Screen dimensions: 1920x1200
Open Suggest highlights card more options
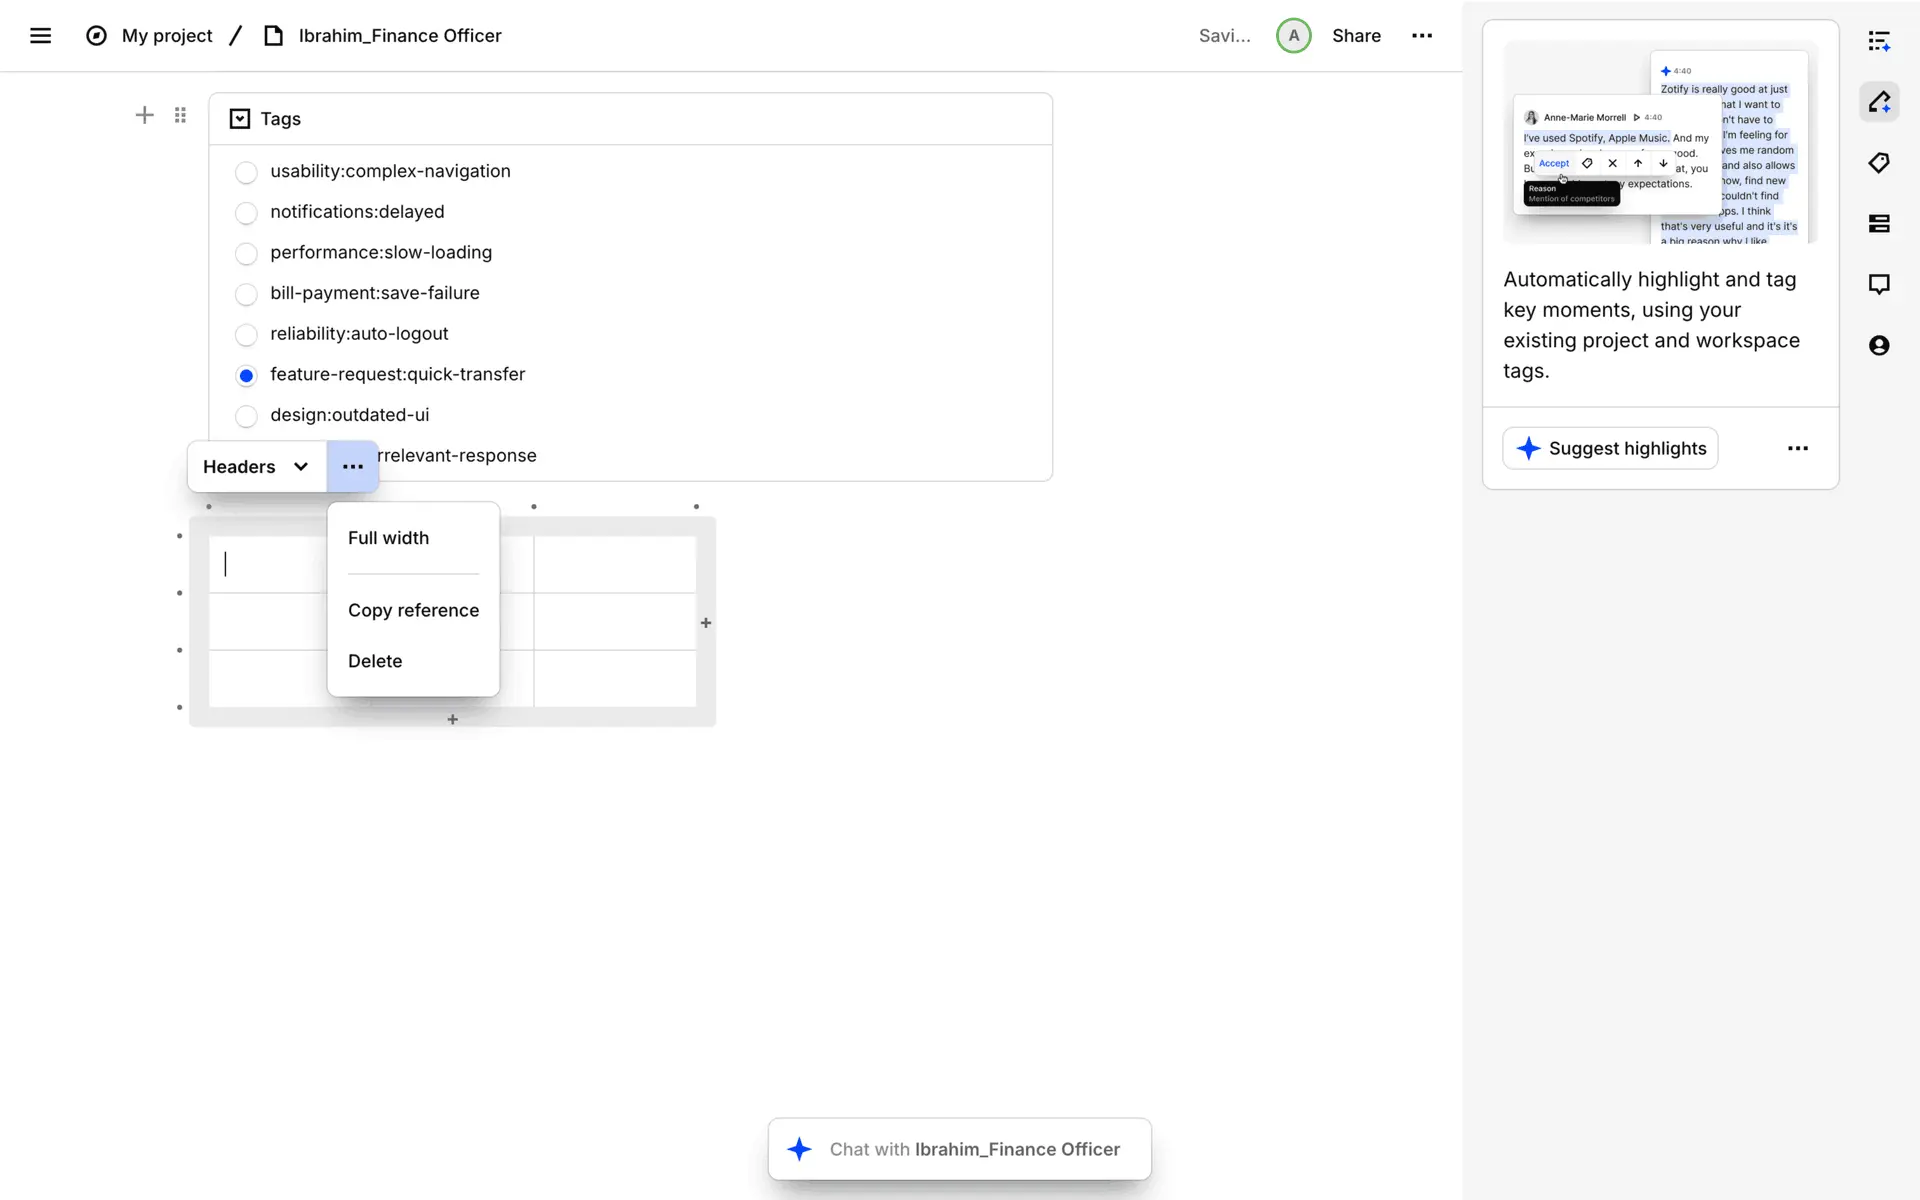(x=1797, y=449)
